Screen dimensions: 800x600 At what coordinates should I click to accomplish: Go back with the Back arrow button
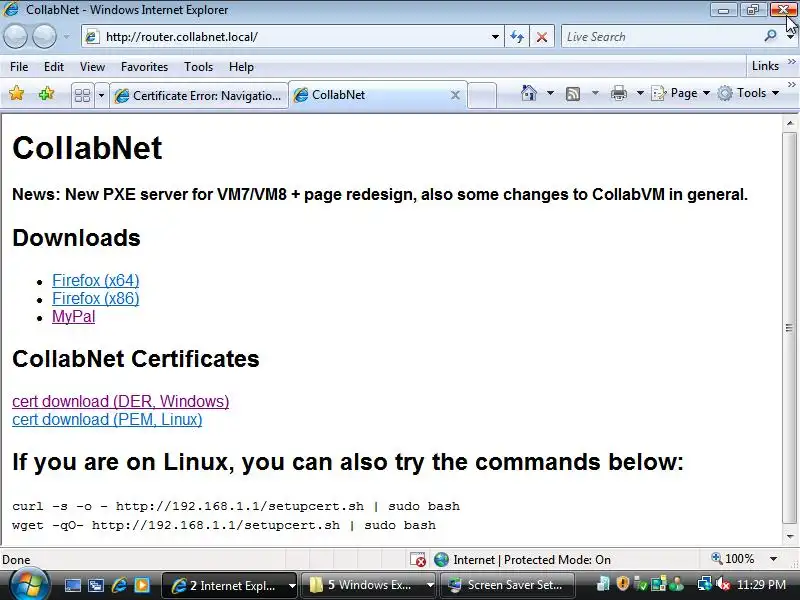click(15, 37)
